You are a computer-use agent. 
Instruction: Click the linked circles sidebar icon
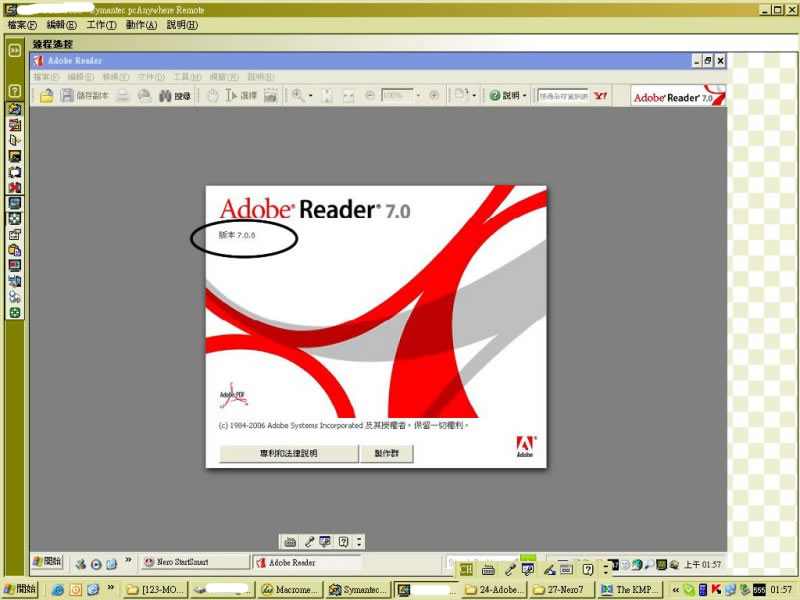pos(15,297)
